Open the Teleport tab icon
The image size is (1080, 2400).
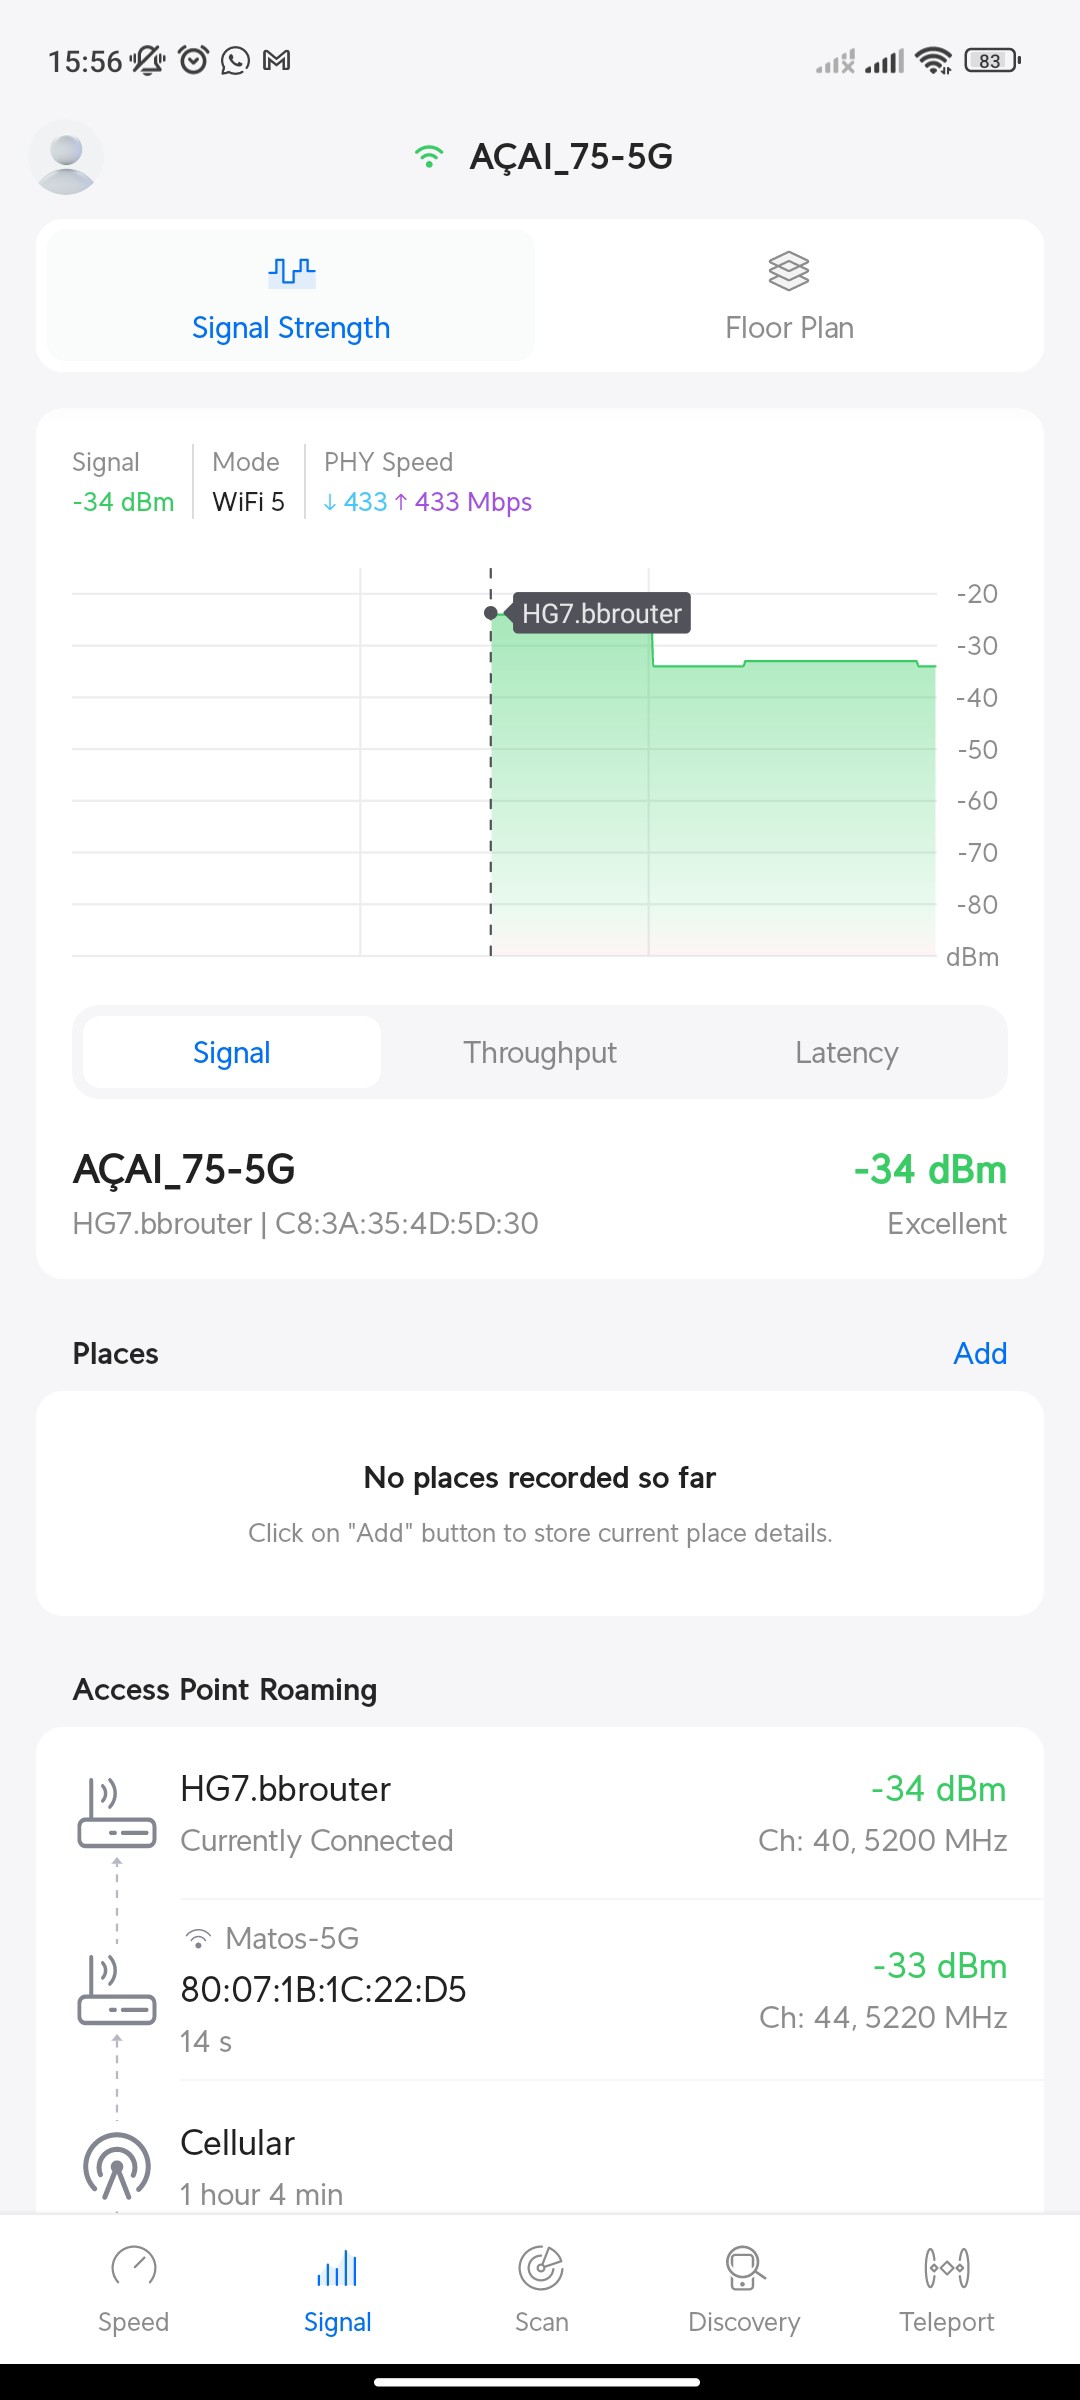946,2267
